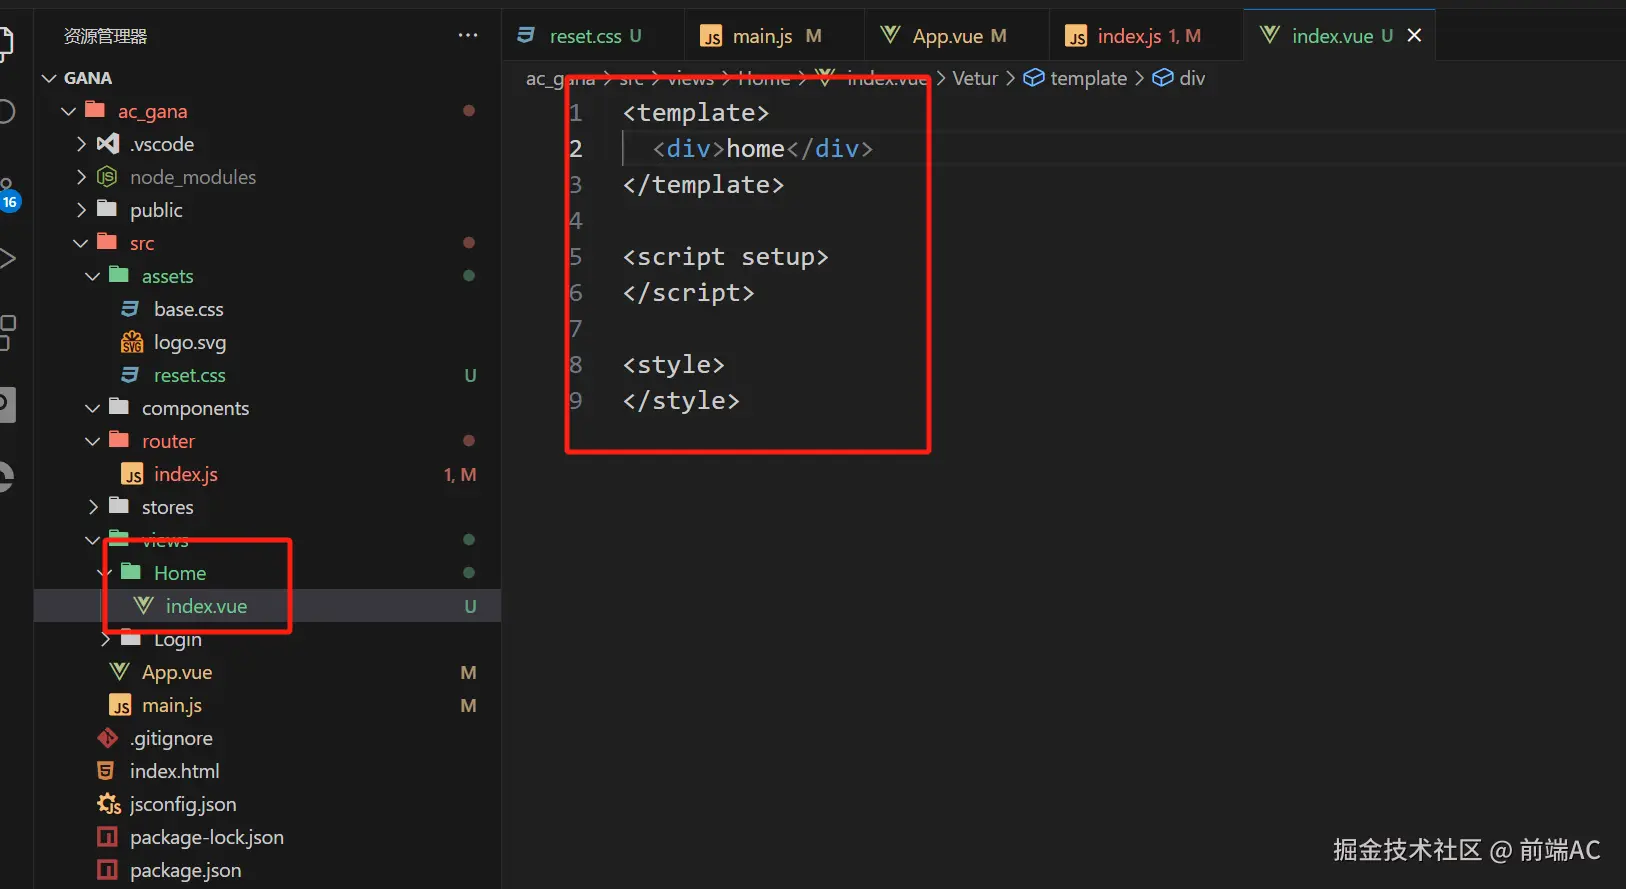
Task: Click the Vue icon next to App.vue file
Action: point(119,672)
